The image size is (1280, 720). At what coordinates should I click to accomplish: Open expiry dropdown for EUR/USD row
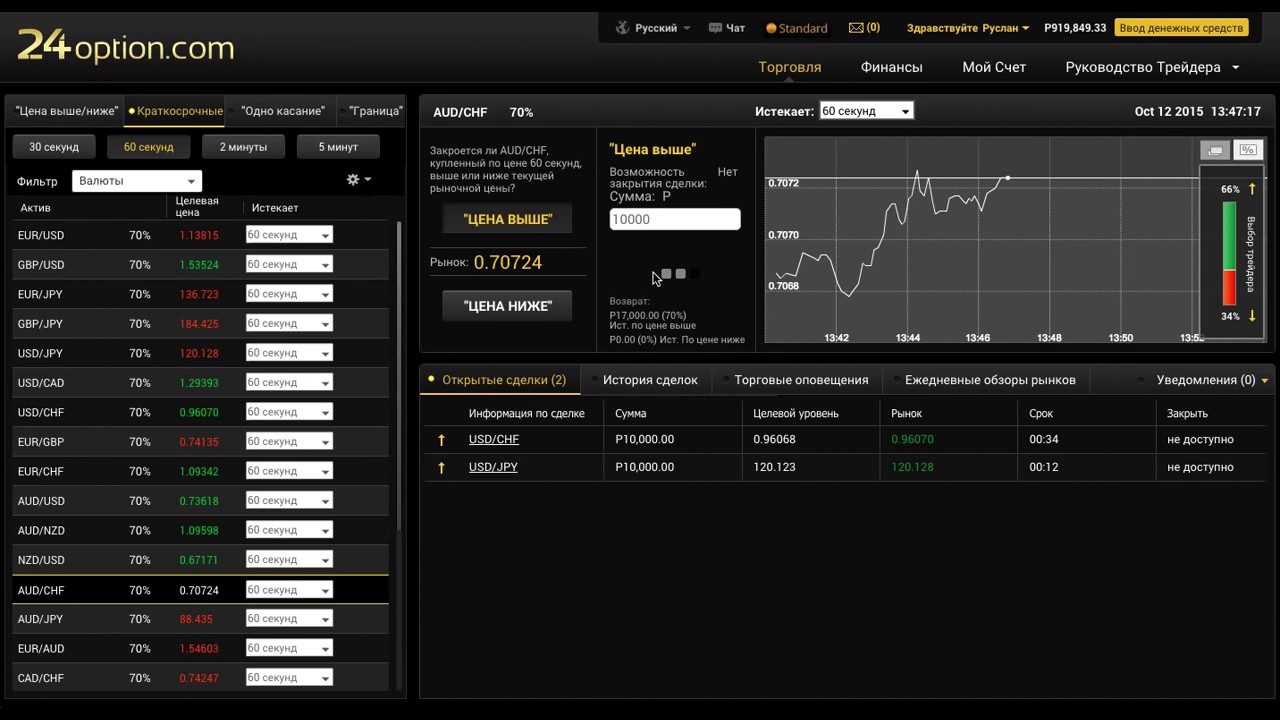[289, 235]
